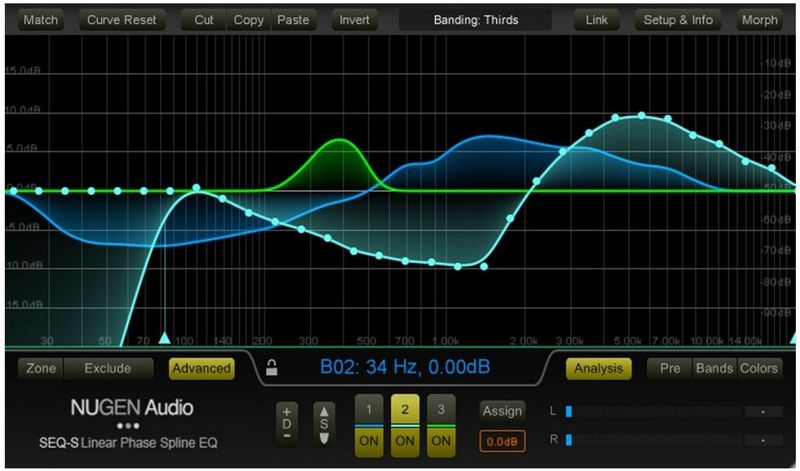Viewport: 800px width, 471px height.
Task: Toggle ON button under curve 3
Action: coord(441,441)
